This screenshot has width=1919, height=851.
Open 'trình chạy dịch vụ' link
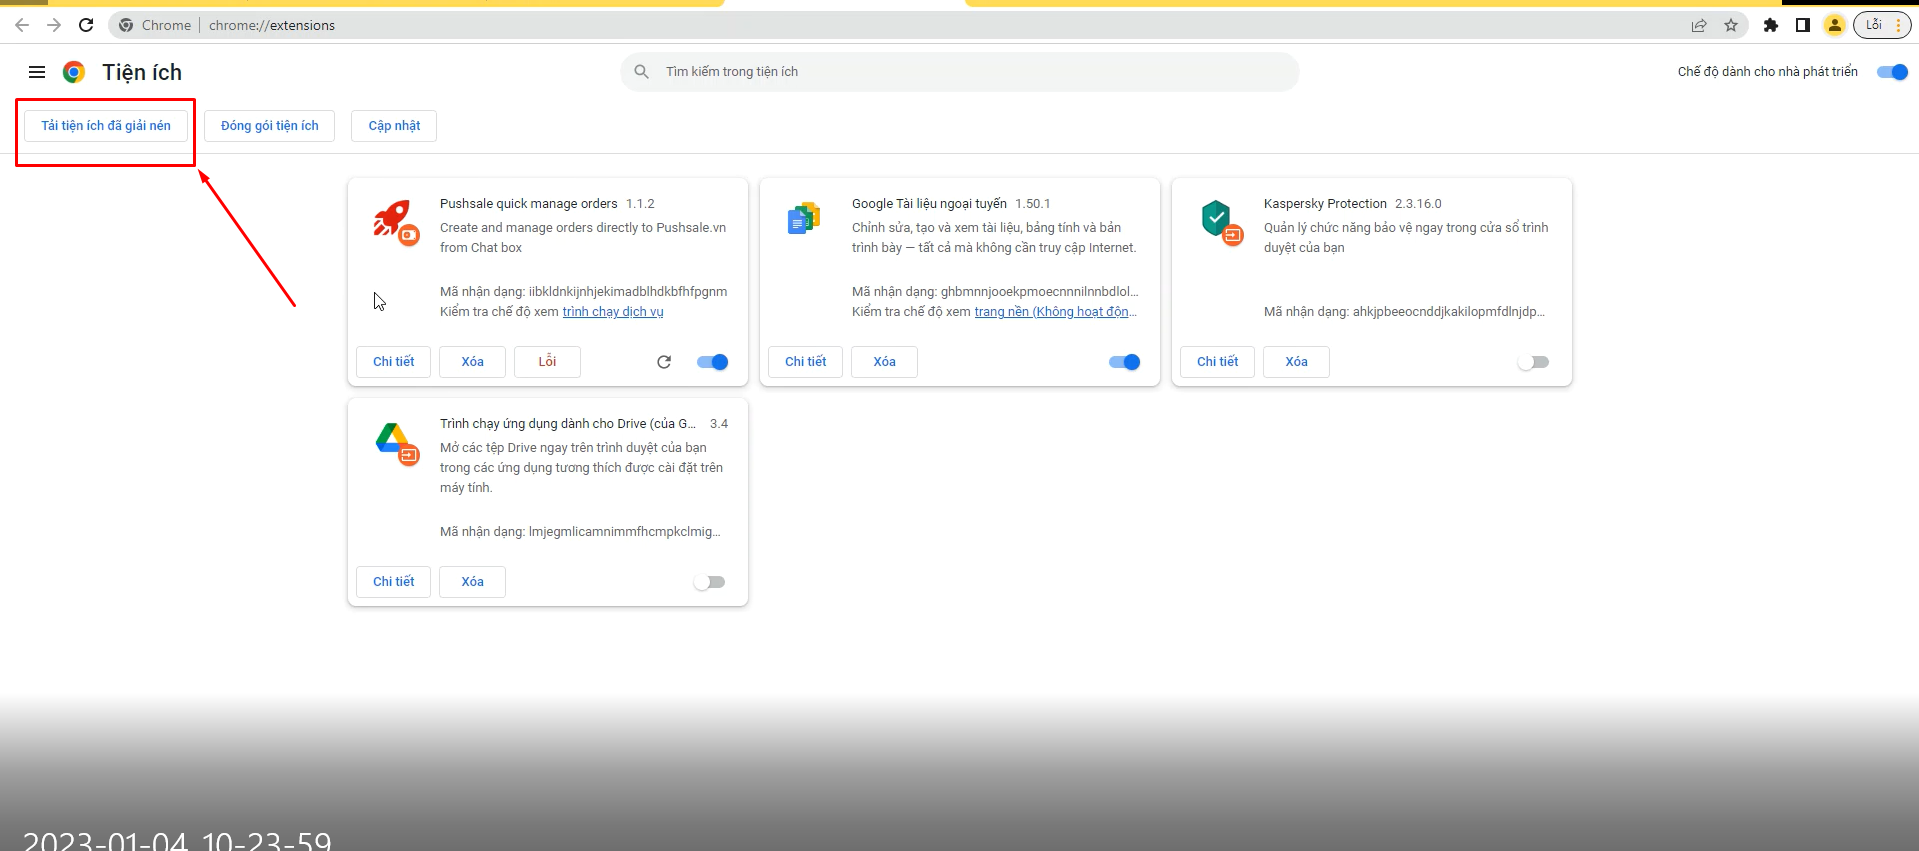613,312
